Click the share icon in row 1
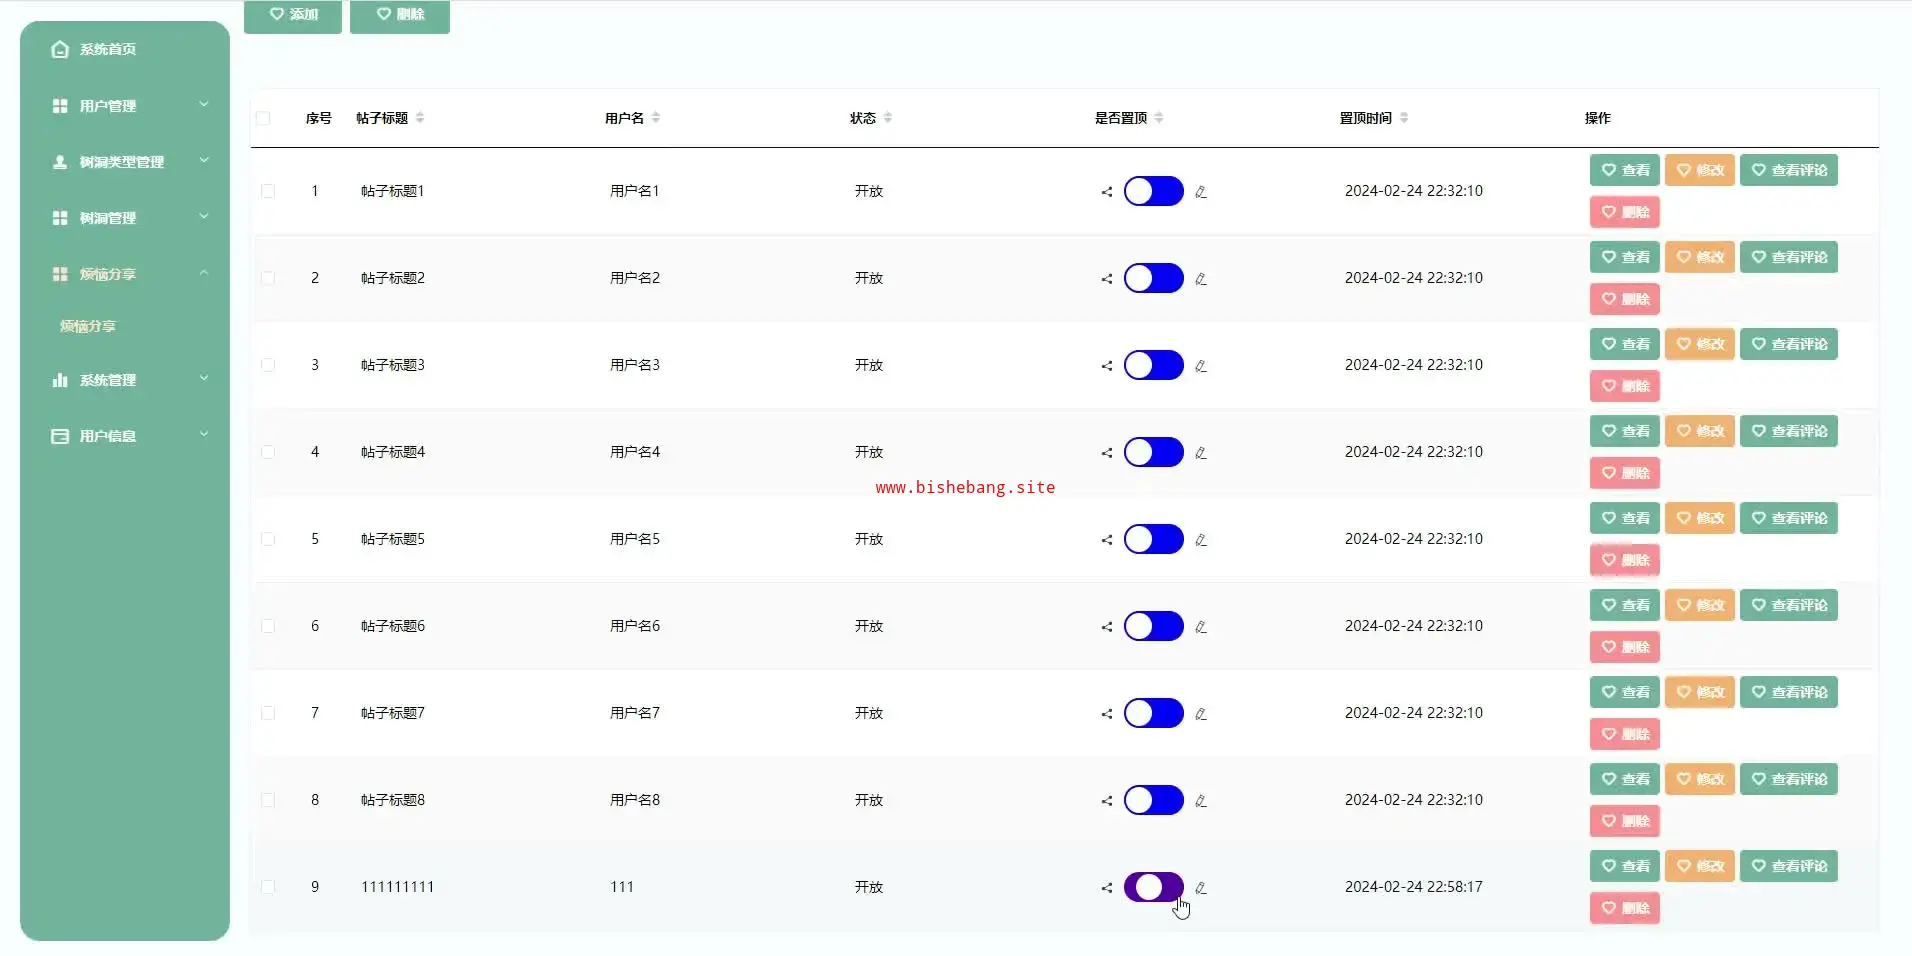The image size is (1912, 956). tap(1107, 192)
